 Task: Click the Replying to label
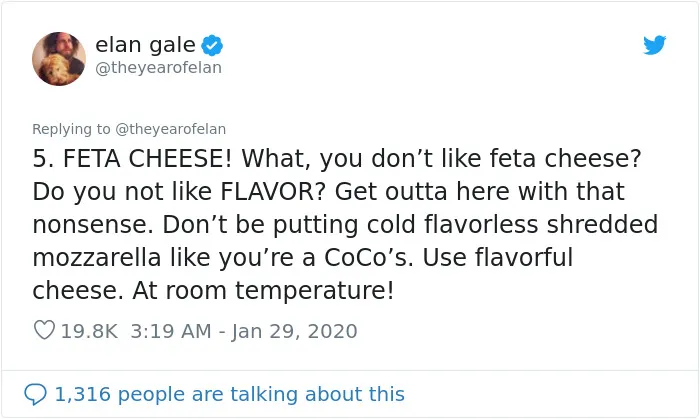71,129
